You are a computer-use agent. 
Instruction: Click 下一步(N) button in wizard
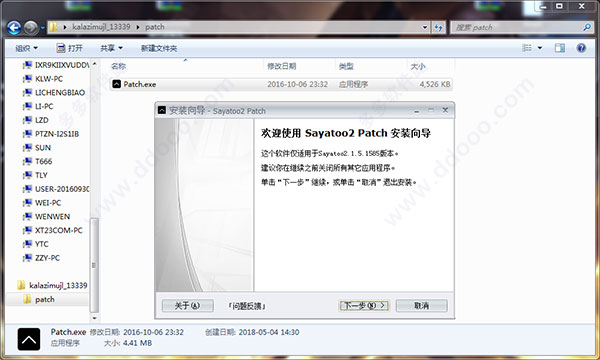point(364,306)
